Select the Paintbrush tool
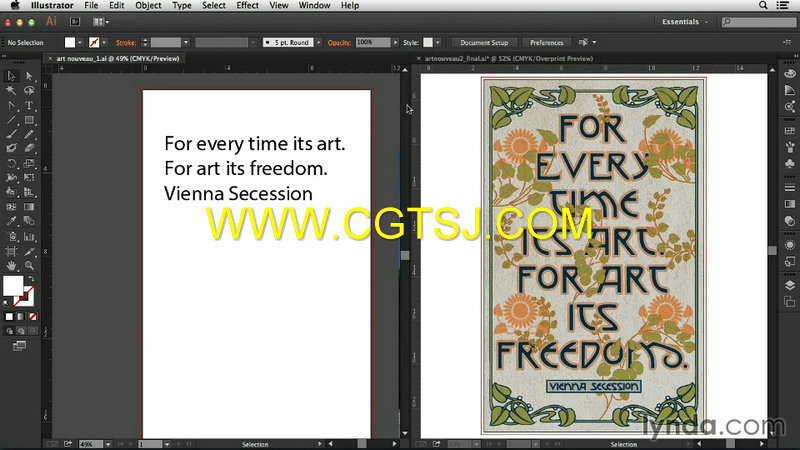Screen dimensions: 800x450 click(x=11, y=135)
